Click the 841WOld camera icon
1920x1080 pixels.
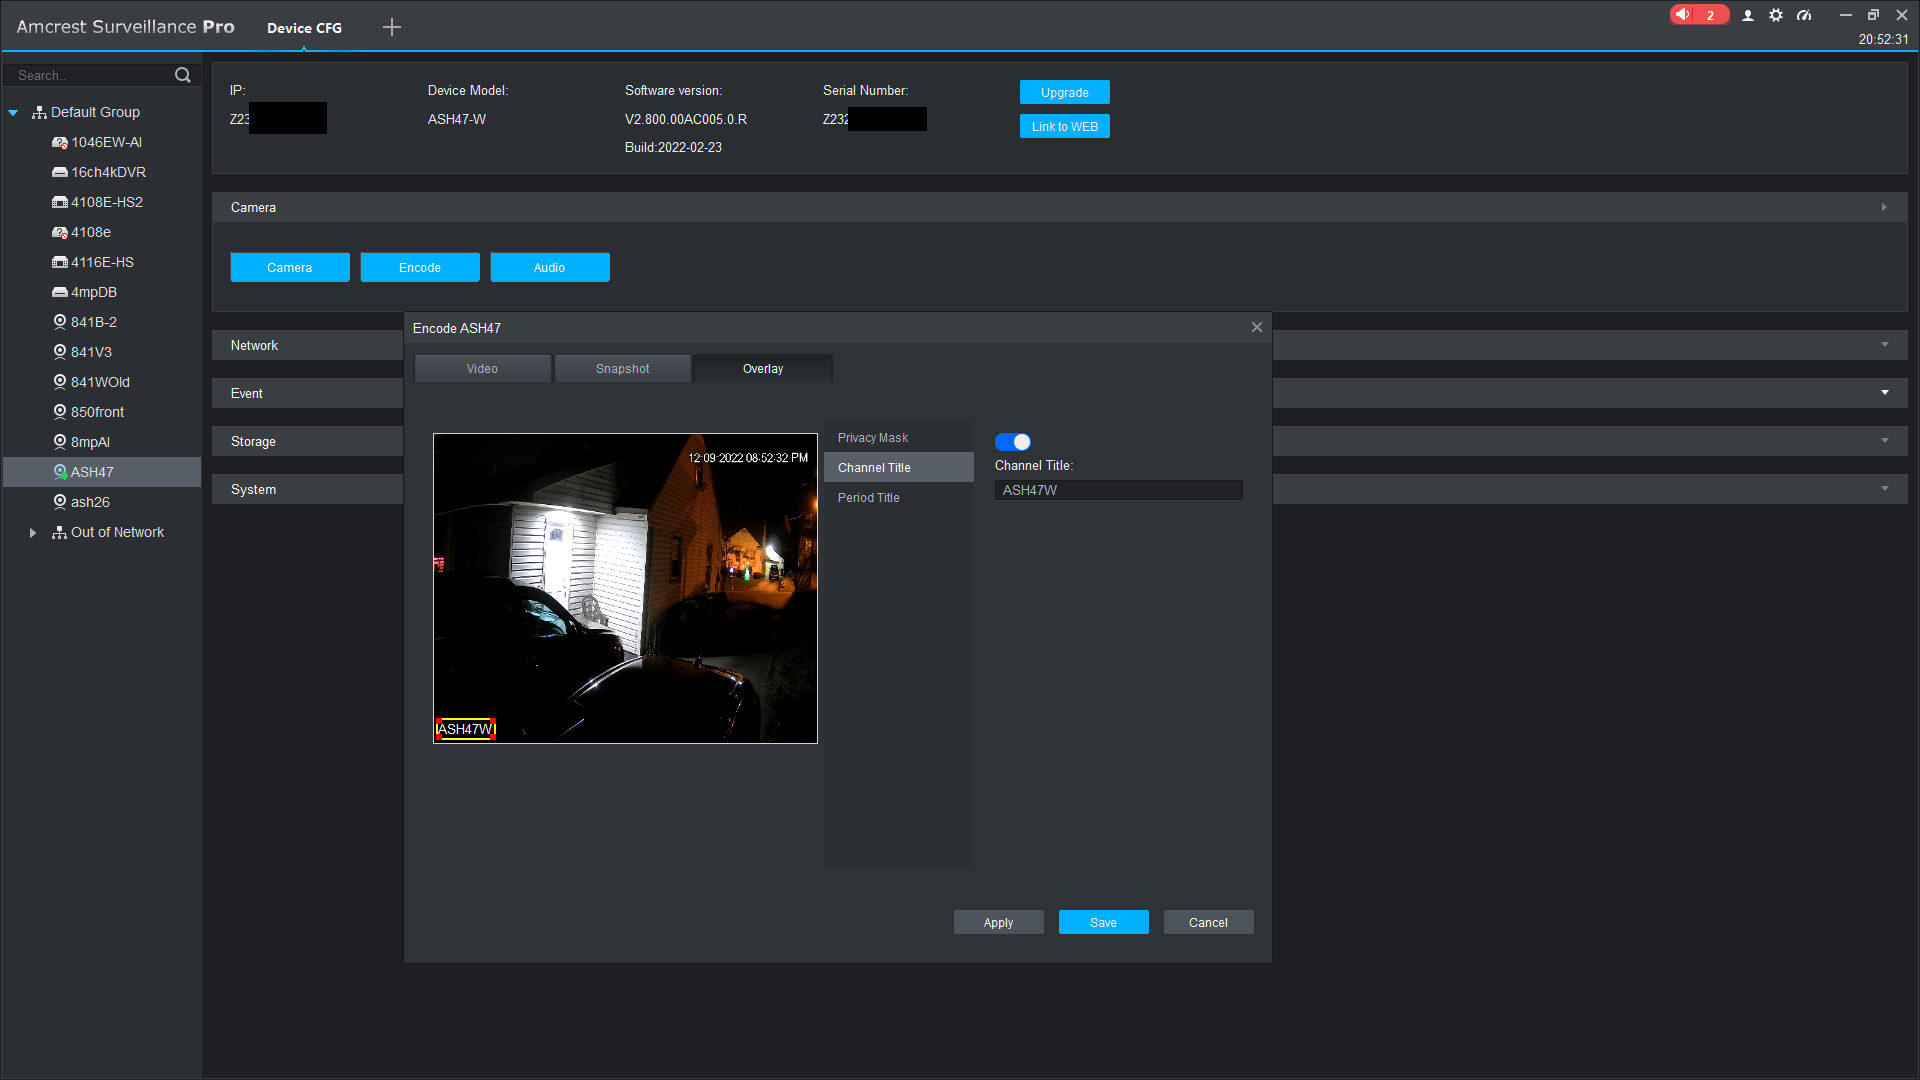click(x=60, y=382)
